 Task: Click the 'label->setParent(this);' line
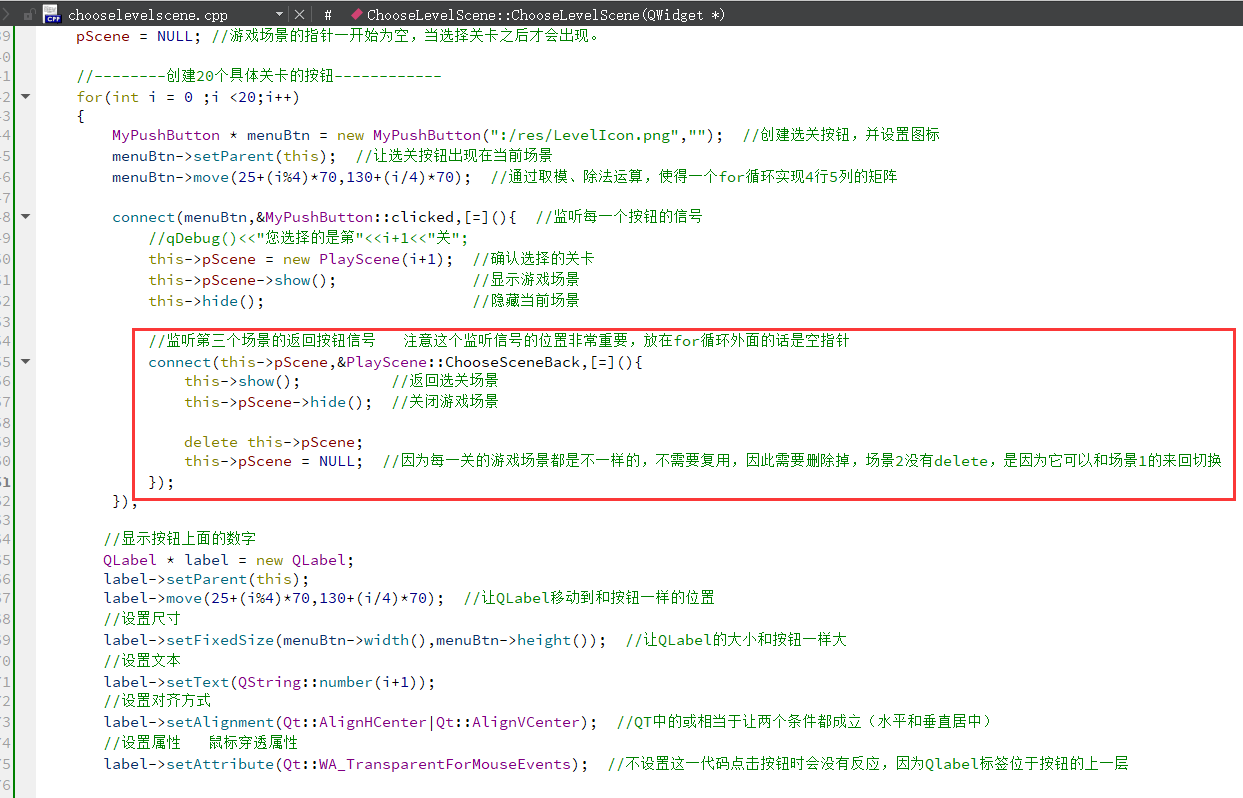pos(207,579)
